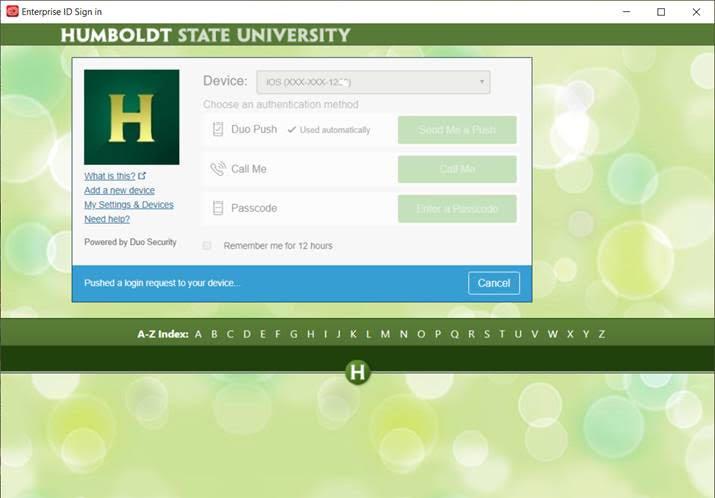Click the Send Me a Push button
The width and height of the screenshot is (715, 498).
(457, 130)
